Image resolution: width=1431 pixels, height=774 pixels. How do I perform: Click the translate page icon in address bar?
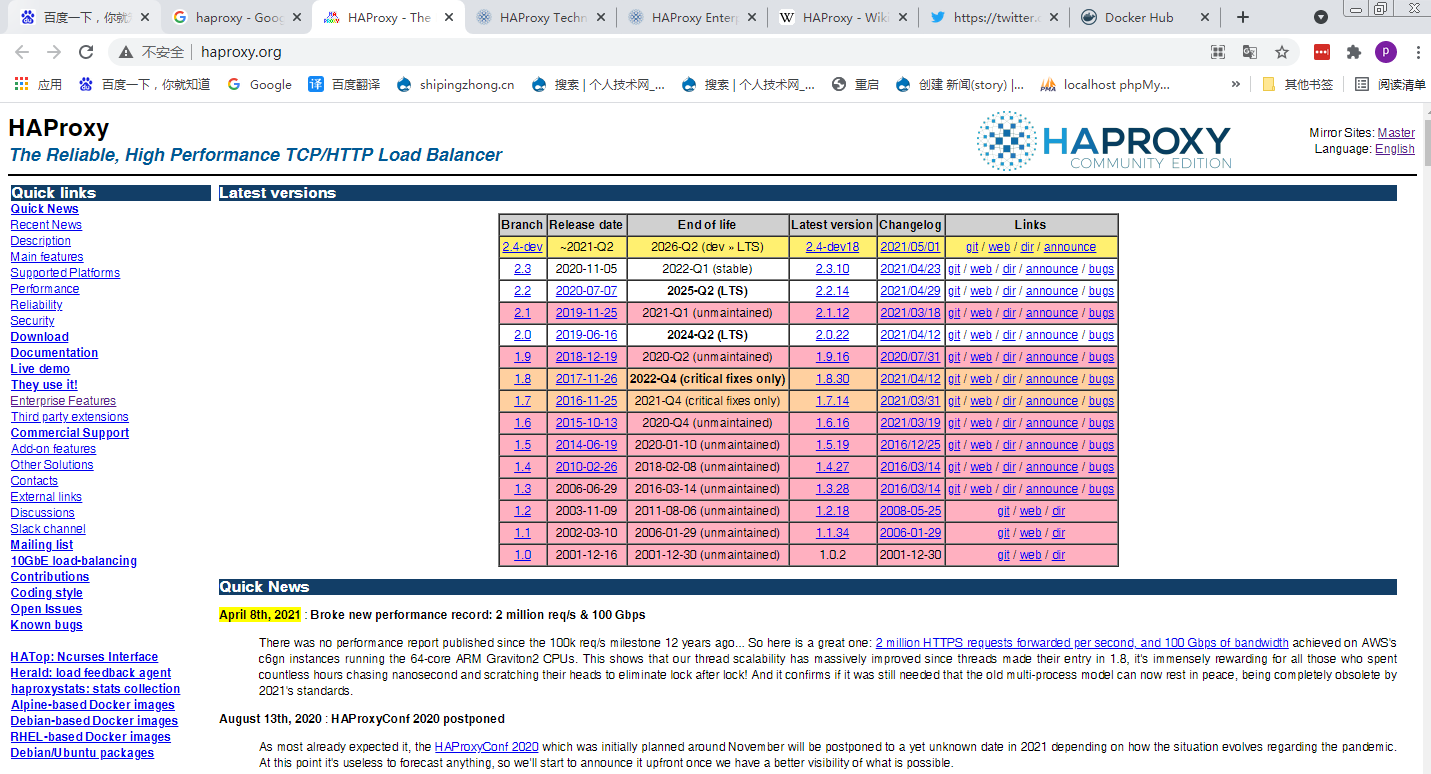tap(1250, 52)
